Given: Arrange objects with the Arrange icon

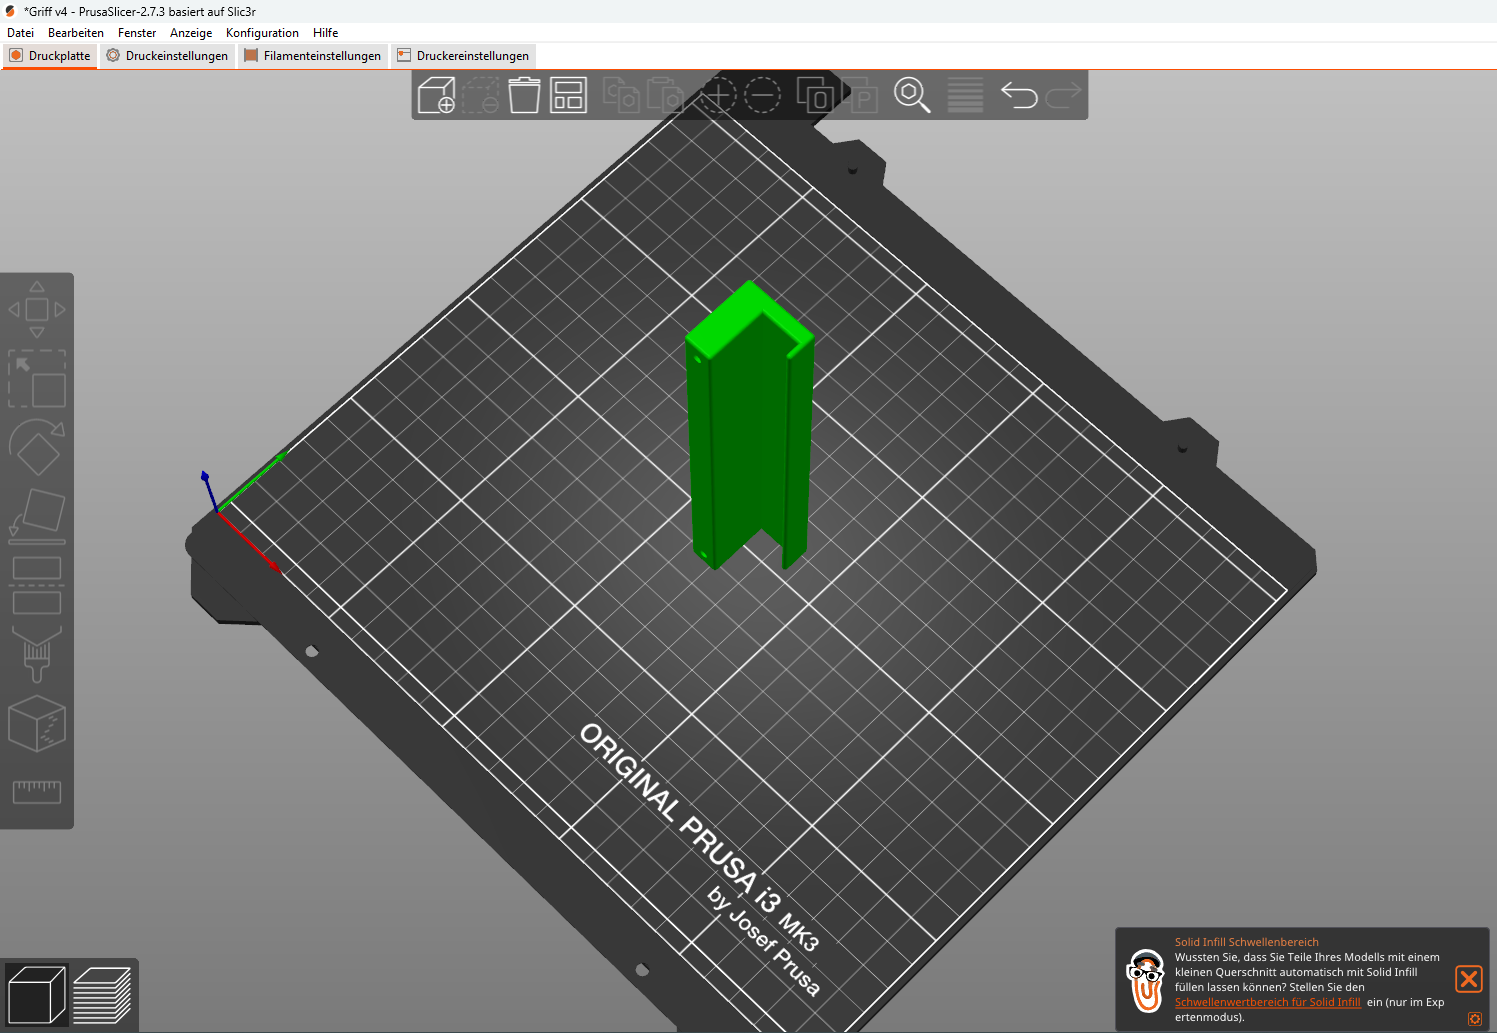Looking at the screenshot, I should click(568, 95).
